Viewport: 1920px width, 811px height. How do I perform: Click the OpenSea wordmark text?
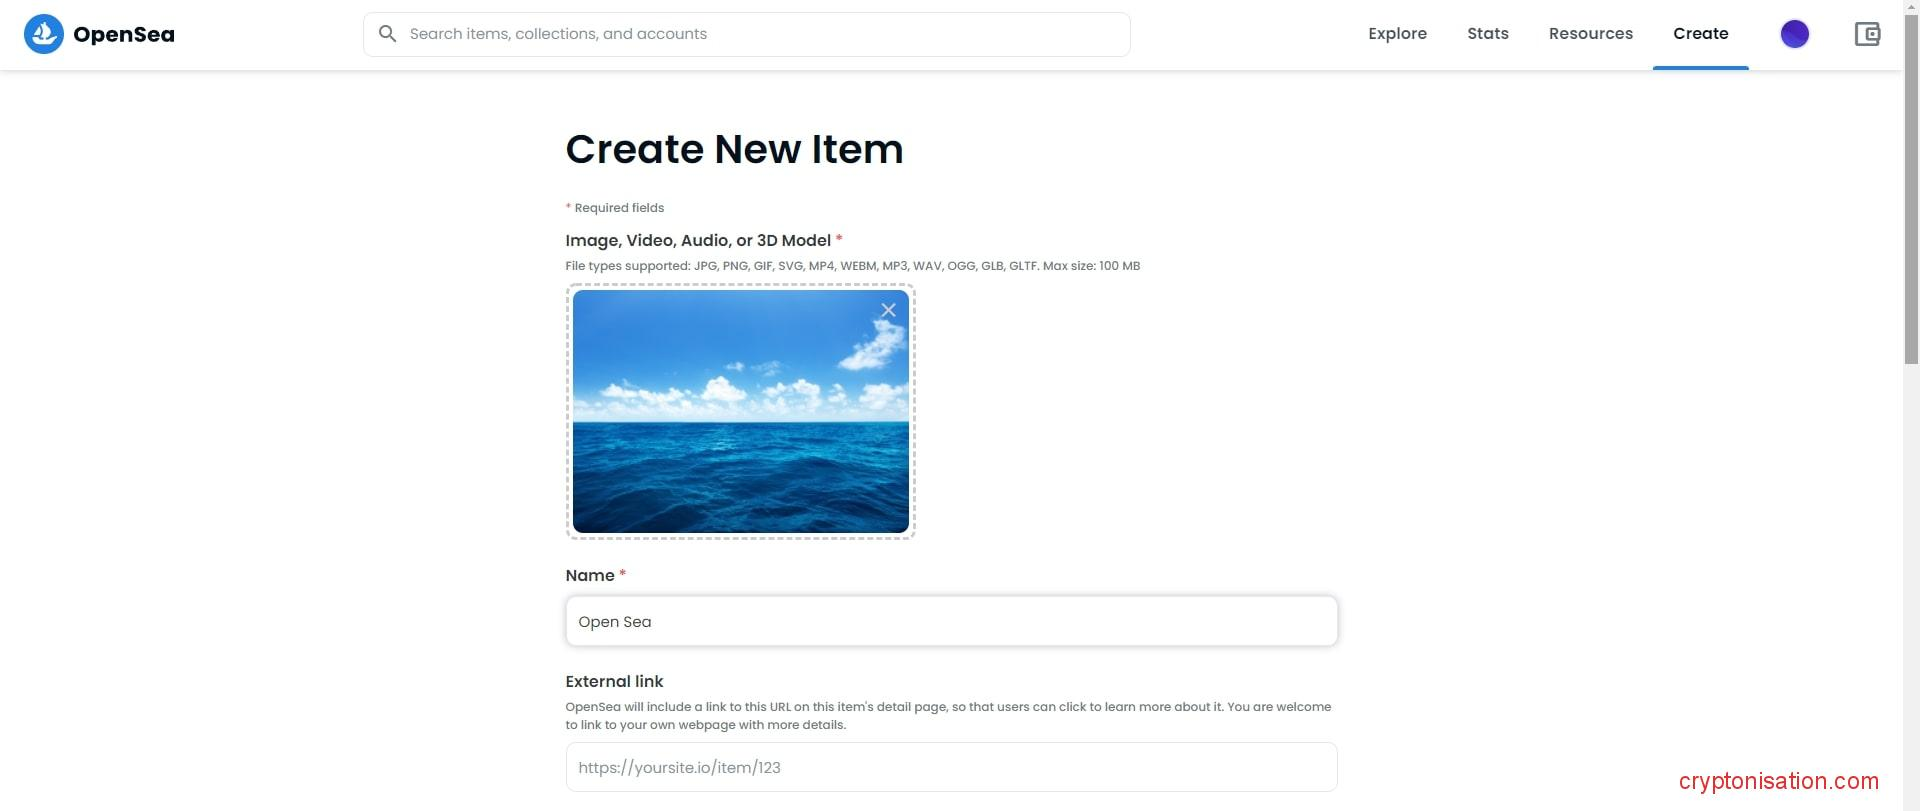pyautogui.click(x=124, y=35)
